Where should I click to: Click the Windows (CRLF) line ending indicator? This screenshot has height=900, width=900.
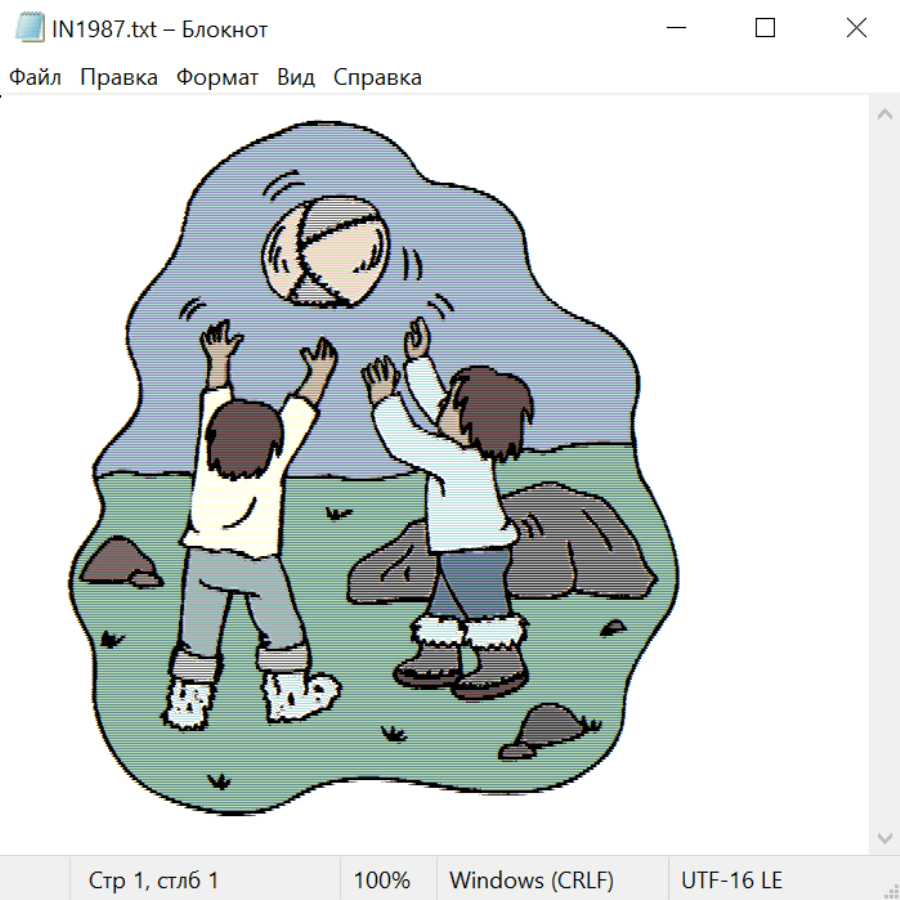(531, 881)
